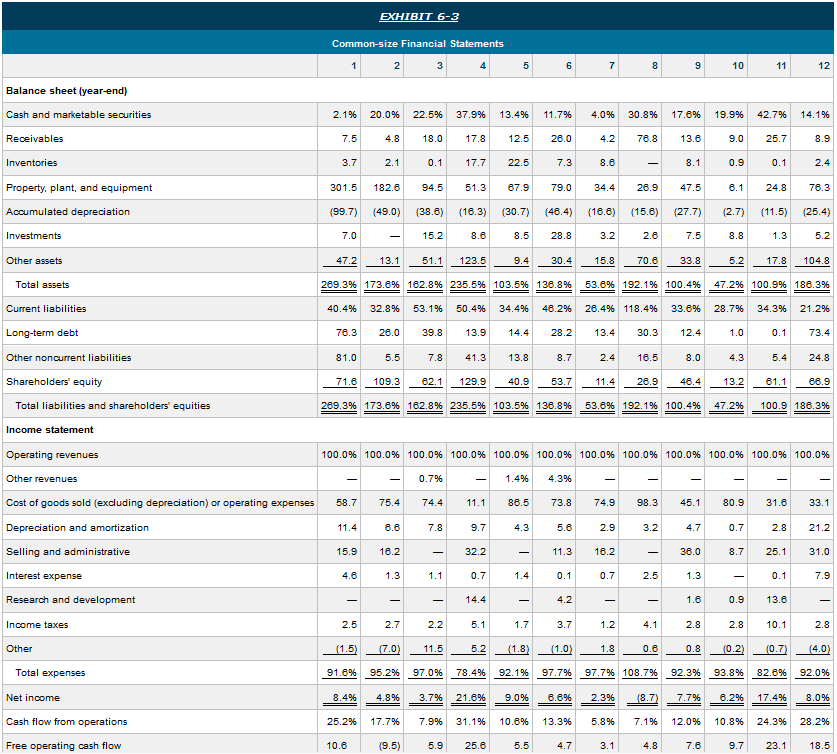Select column header 12
Image resolution: width=837 pixels, height=754 pixels.
click(824, 66)
